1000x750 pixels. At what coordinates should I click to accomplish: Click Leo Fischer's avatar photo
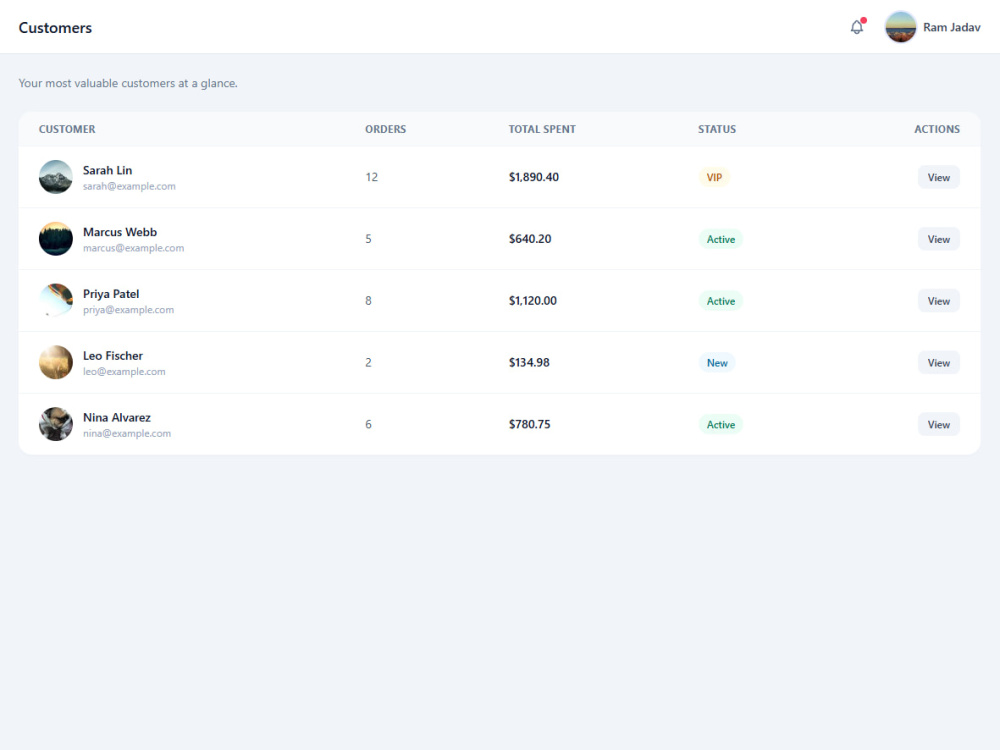click(55, 362)
